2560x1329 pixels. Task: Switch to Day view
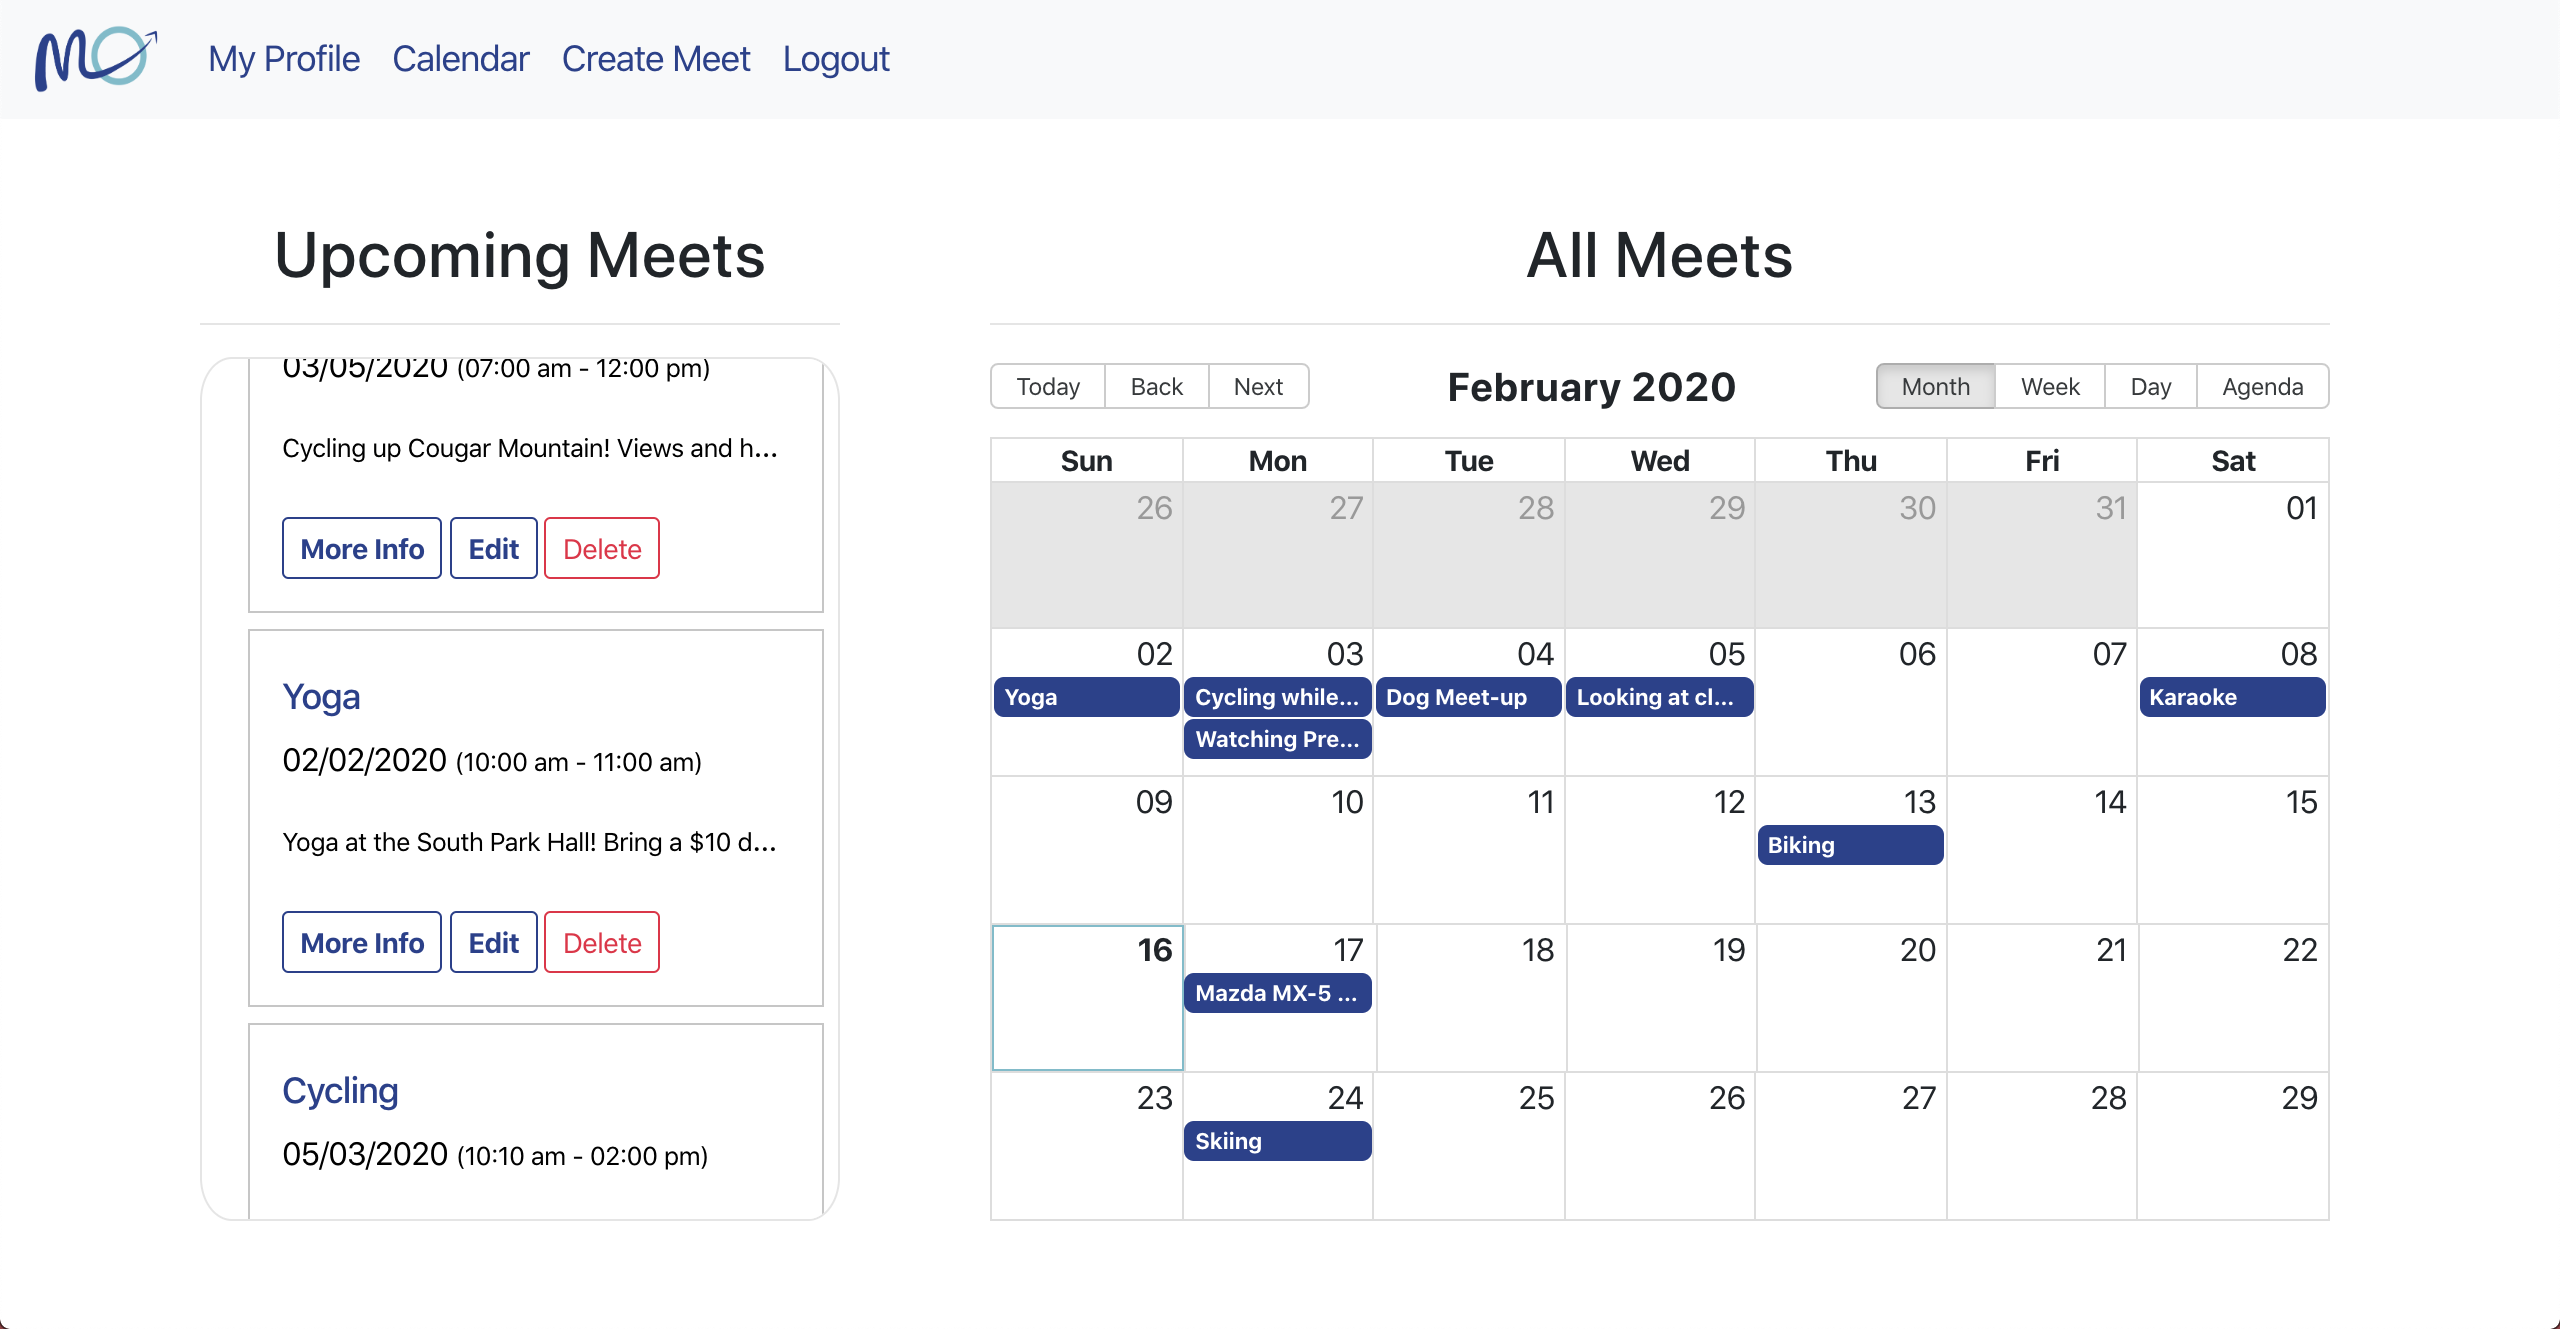point(2150,386)
